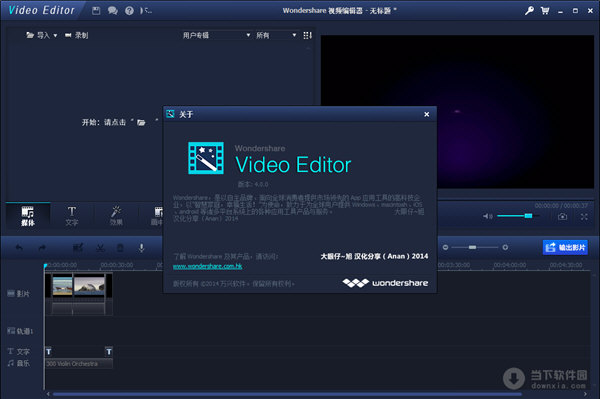Select the first text T marker on text track
Image resolution: width=600 pixels, height=399 pixels.
click(49, 352)
